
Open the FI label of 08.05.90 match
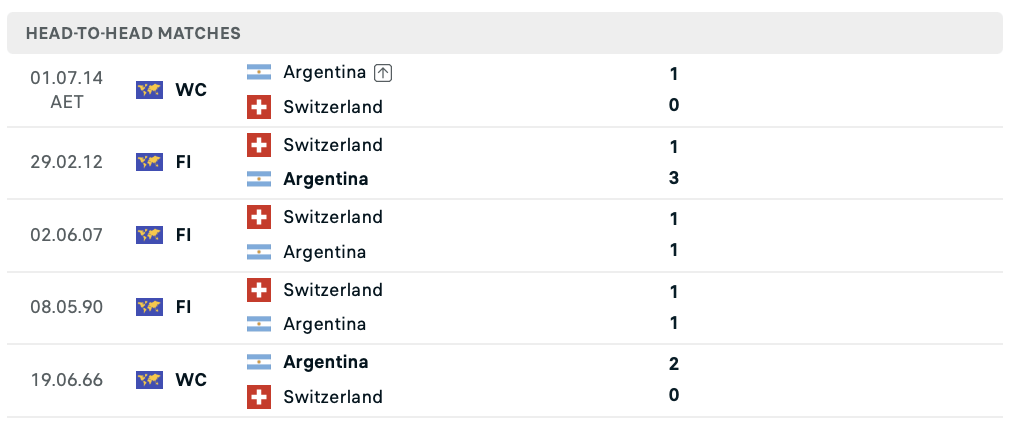click(183, 307)
